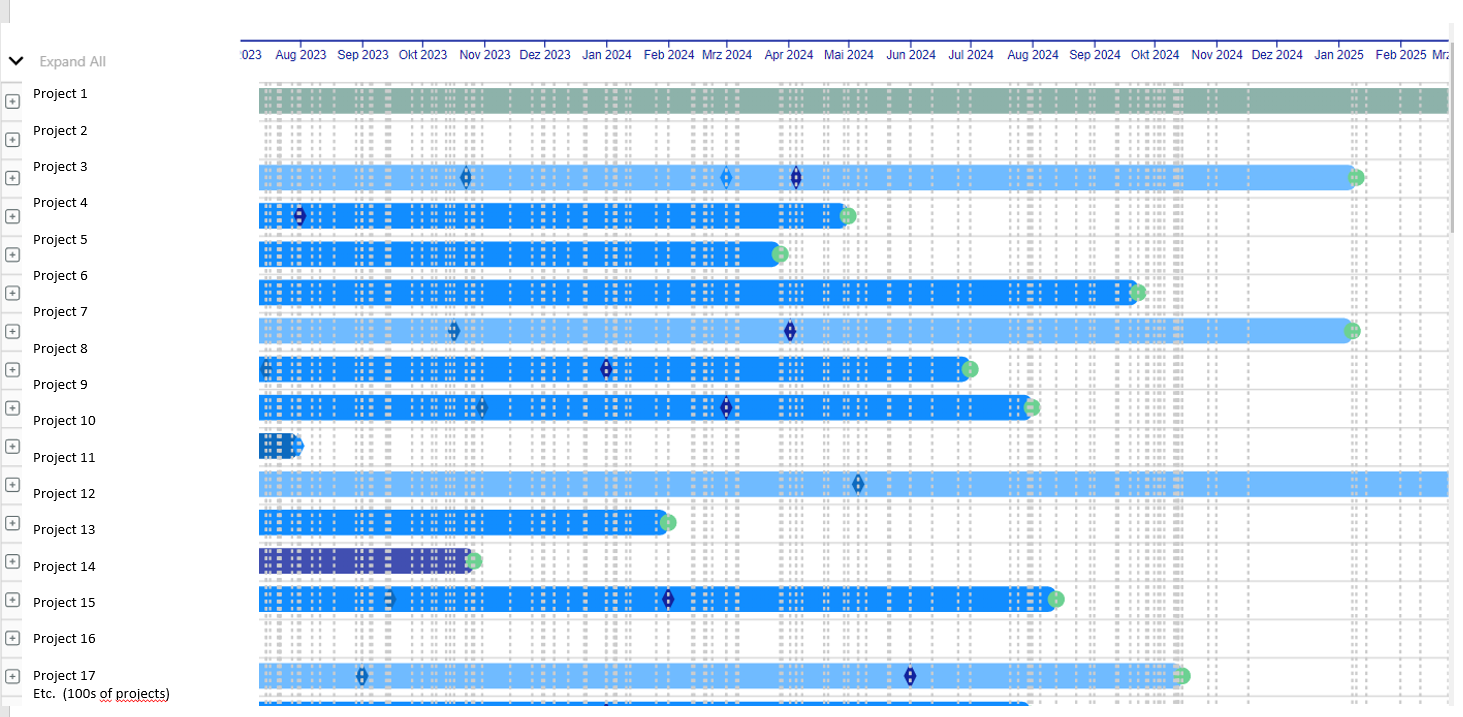The height and width of the screenshot is (717, 1463).
Task: Click the Okt 2023 month header
Action: tap(423, 55)
